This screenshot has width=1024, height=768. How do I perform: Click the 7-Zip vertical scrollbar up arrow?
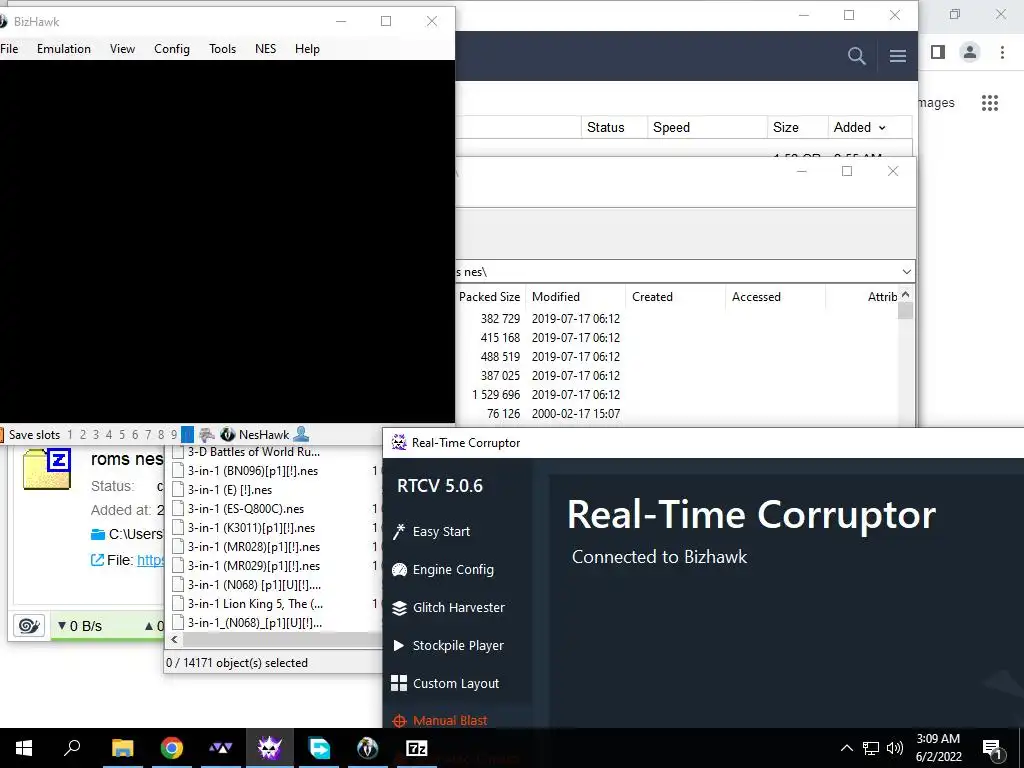tap(906, 295)
